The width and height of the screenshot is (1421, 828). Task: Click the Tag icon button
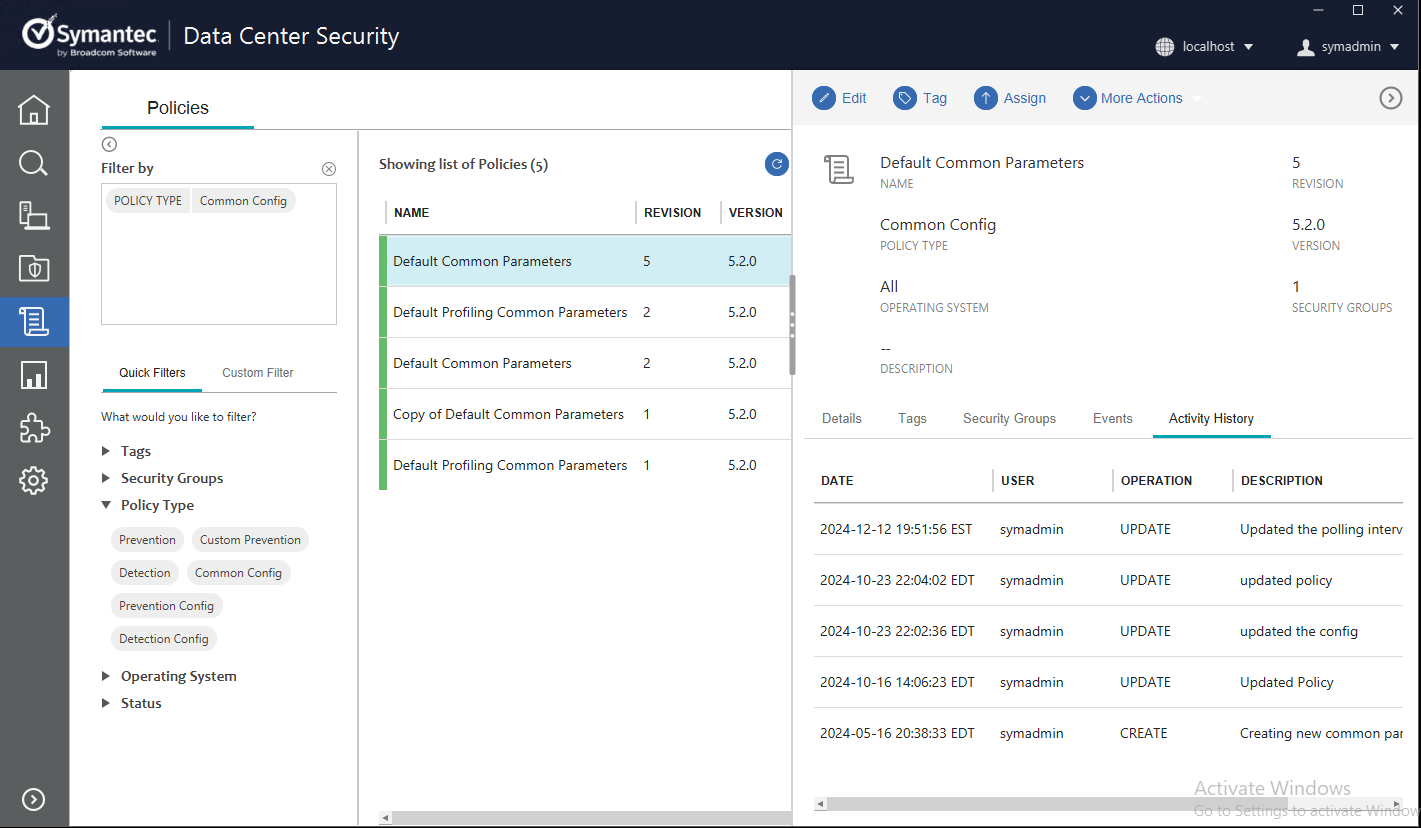(904, 98)
